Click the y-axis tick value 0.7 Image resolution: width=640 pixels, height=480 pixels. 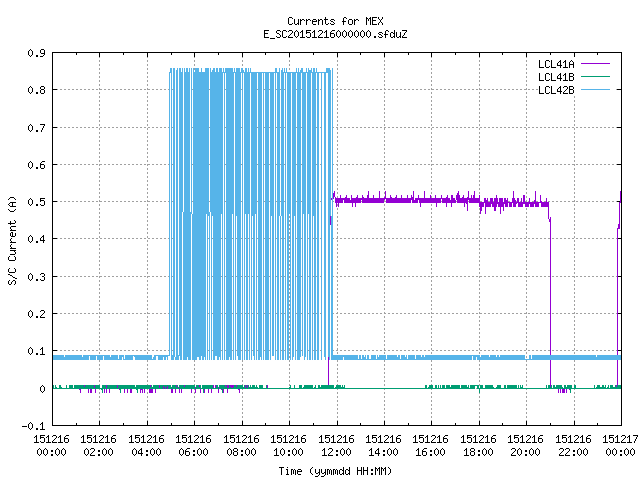37,128
